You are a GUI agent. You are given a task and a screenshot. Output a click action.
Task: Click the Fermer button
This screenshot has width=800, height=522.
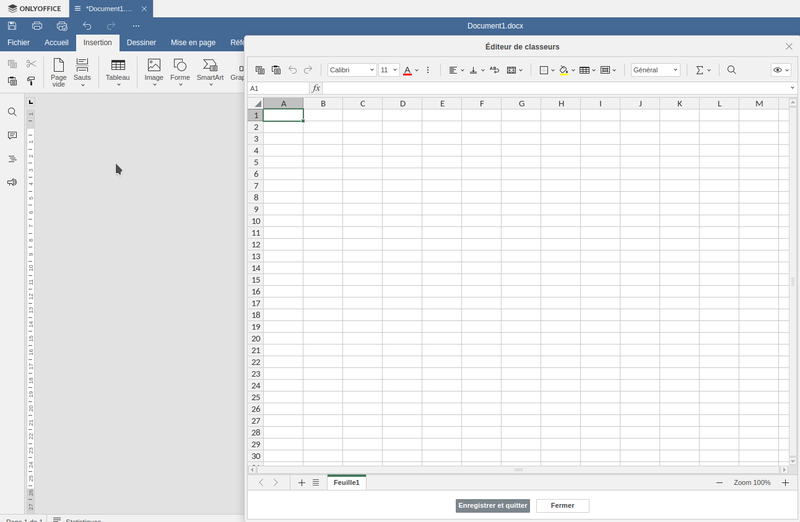tap(562, 506)
